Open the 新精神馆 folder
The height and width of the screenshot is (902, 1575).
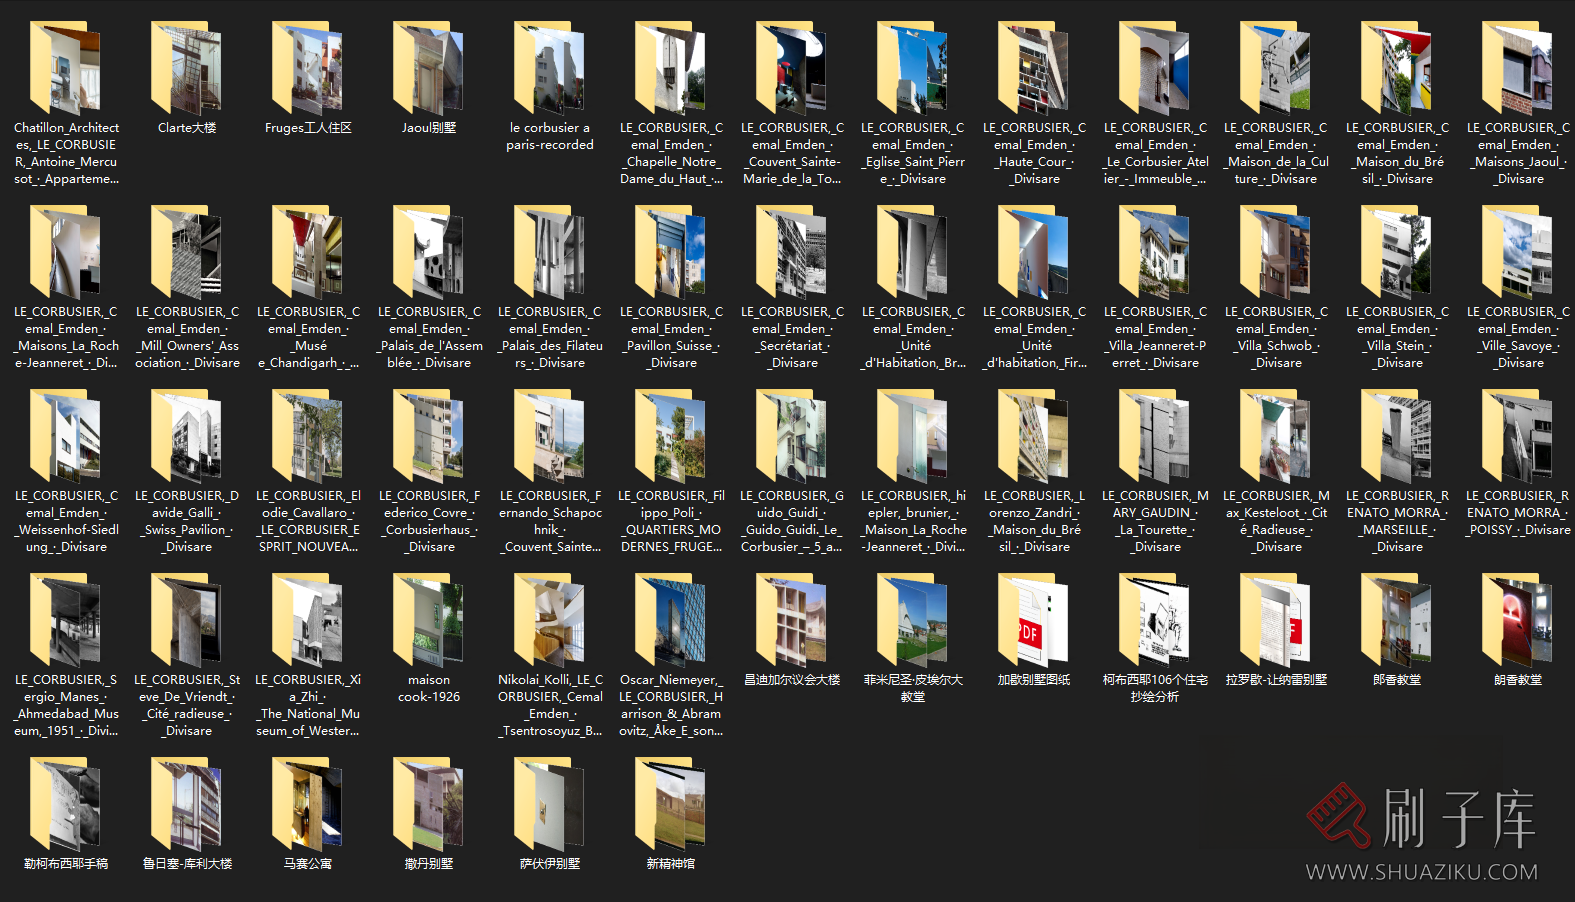(x=670, y=806)
